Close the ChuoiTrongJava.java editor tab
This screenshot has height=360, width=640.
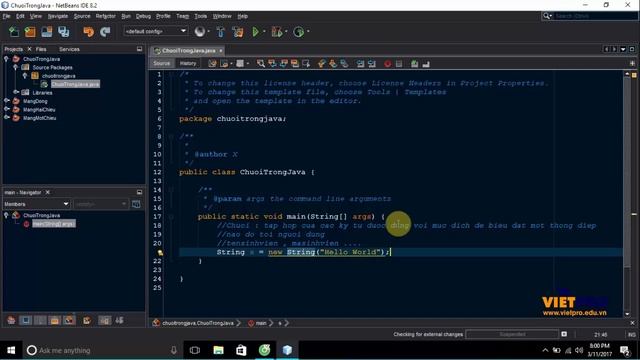coord(221,51)
